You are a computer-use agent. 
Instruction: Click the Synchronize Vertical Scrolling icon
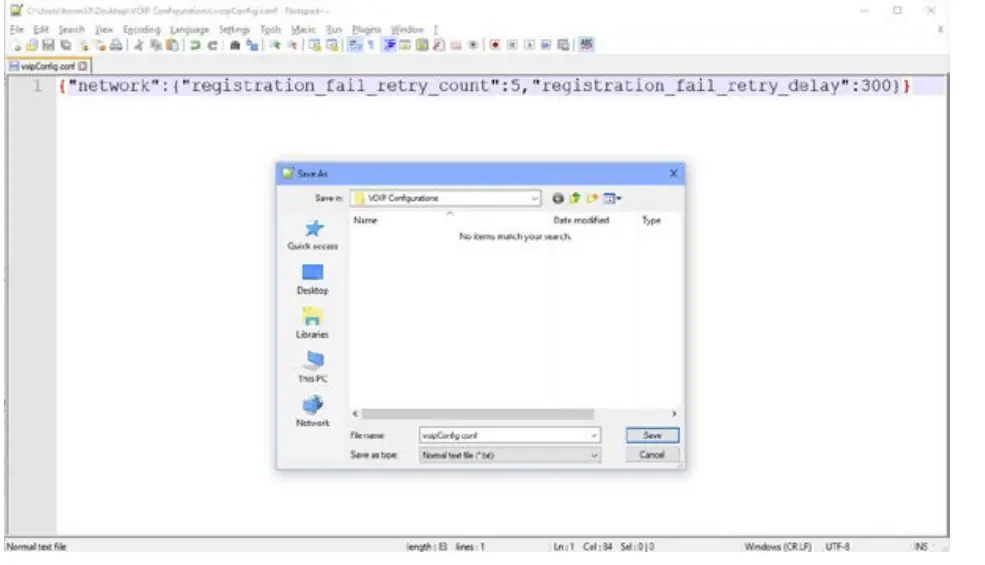tap(315, 45)
